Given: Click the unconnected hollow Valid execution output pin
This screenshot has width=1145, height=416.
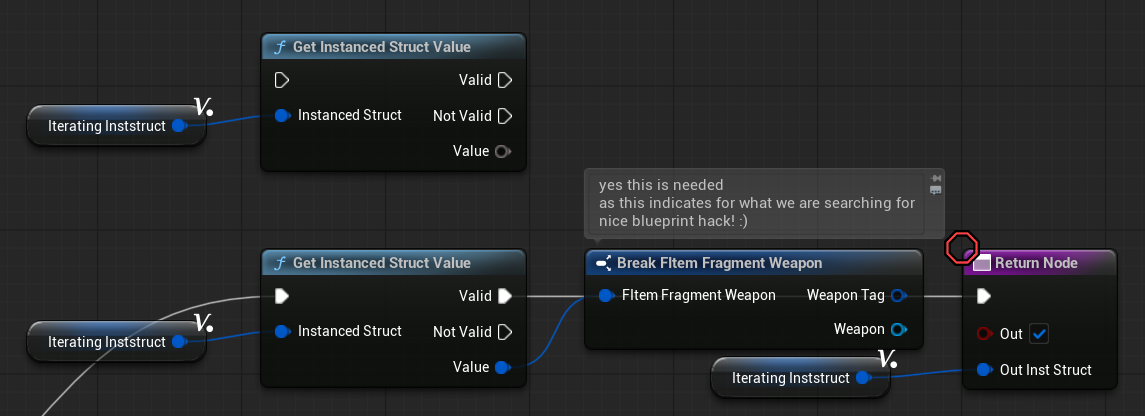Looking at the screenshot, I should (x=504, y=80).
